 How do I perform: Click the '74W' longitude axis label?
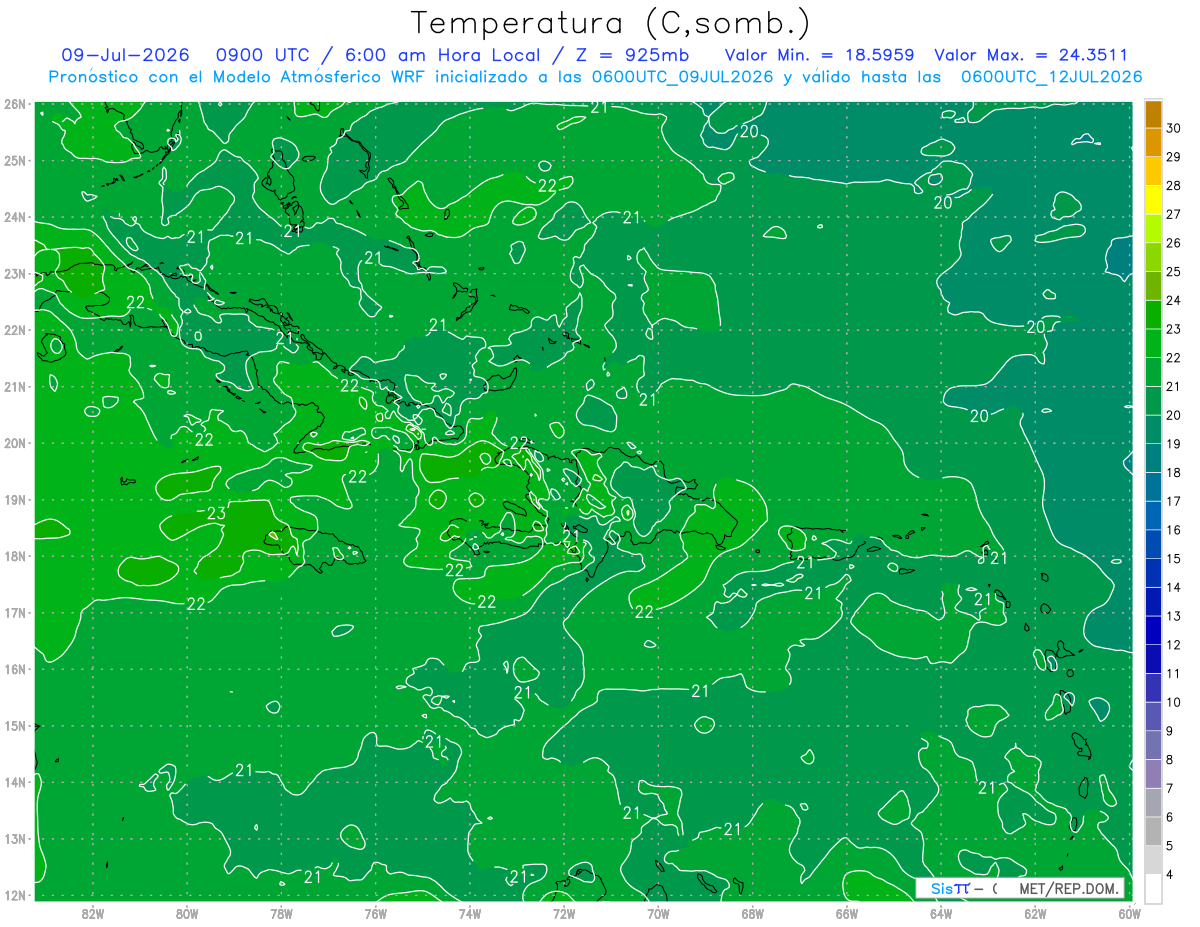470,912
